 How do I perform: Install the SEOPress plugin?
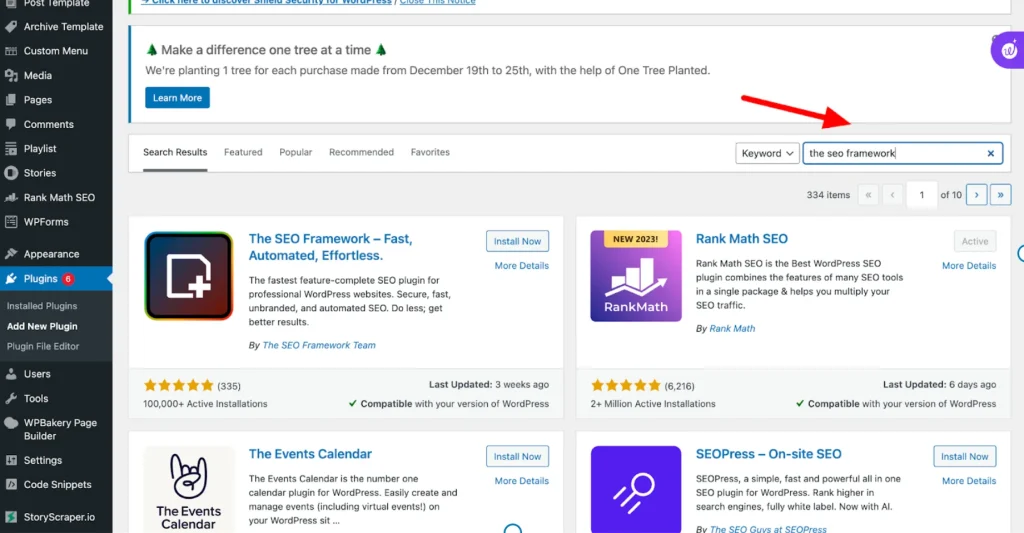coord(965,457)
